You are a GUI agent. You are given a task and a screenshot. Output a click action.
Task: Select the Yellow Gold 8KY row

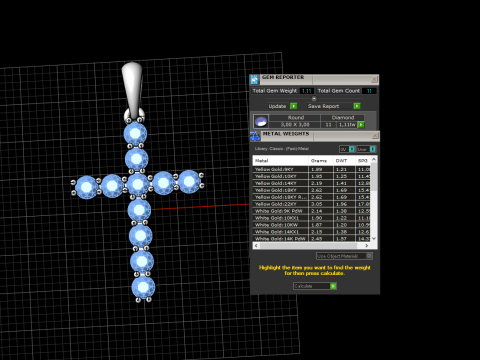(312, 169)
